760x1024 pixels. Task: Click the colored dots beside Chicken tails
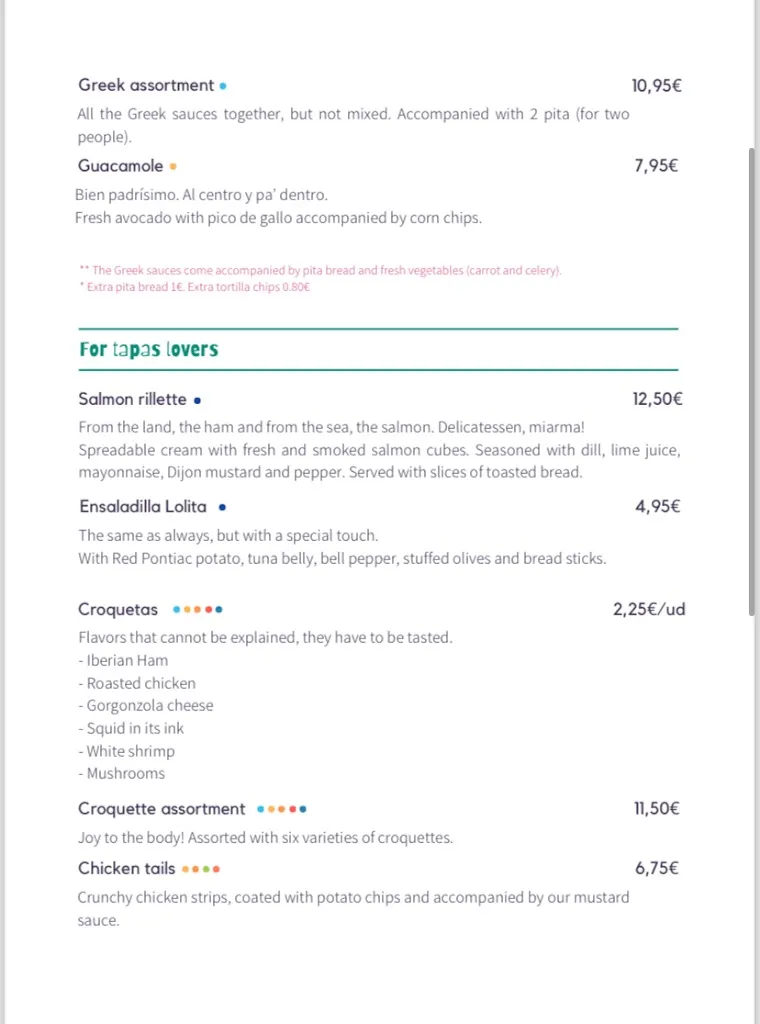point(200,869)
